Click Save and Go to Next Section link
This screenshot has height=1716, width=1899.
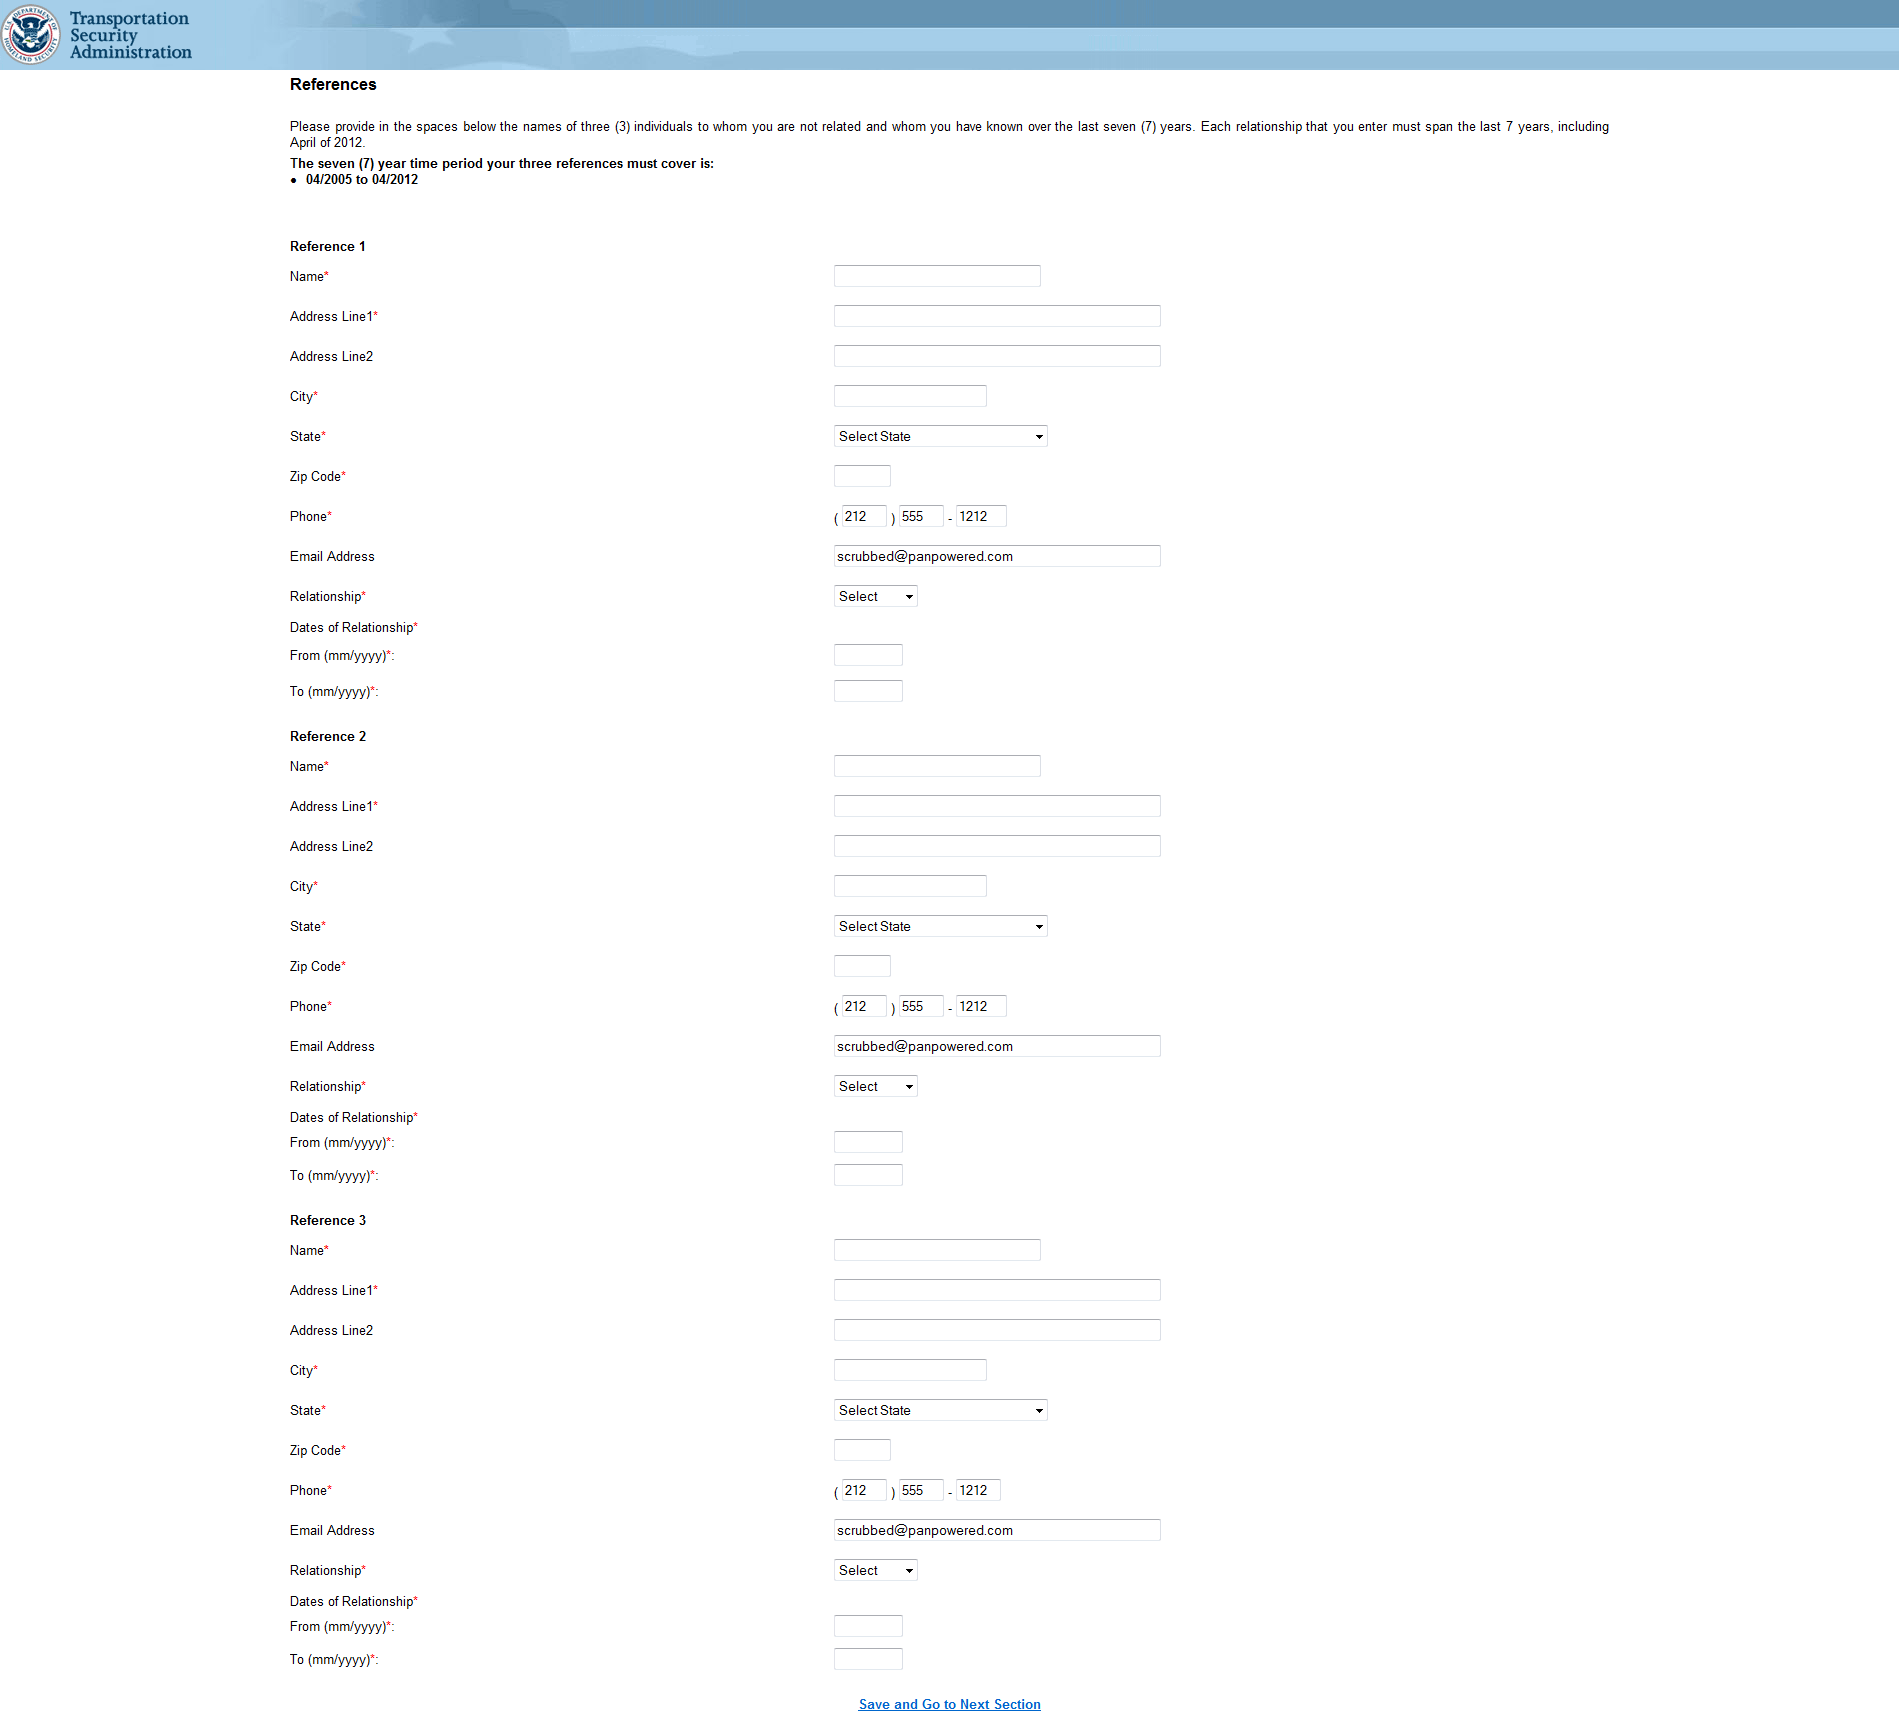(949, 1704)
